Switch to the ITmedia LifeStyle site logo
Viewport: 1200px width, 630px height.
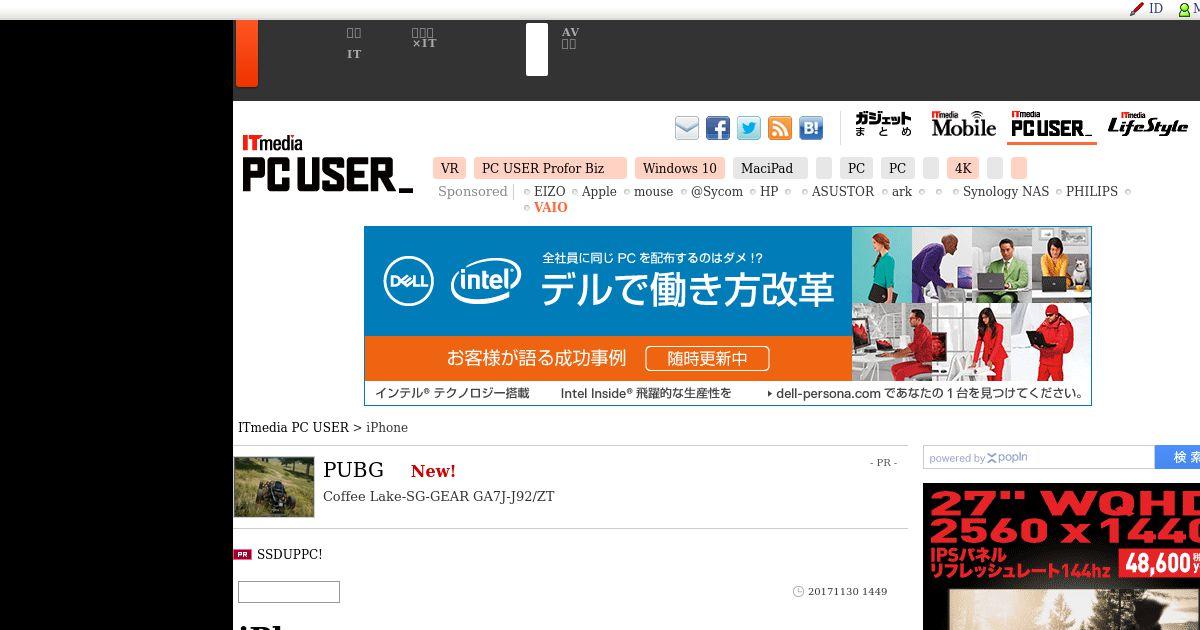click(1148, 125)
